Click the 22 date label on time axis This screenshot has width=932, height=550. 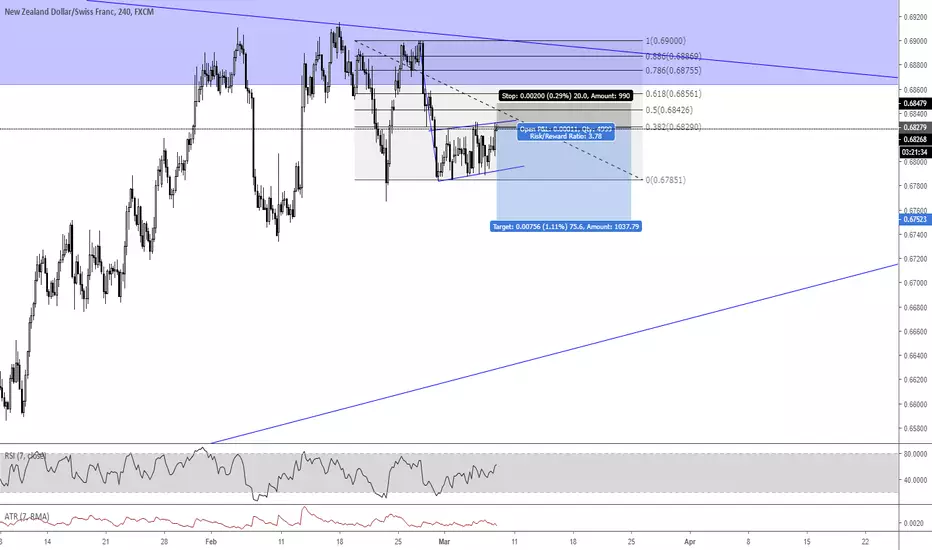(x=865, y=542)
